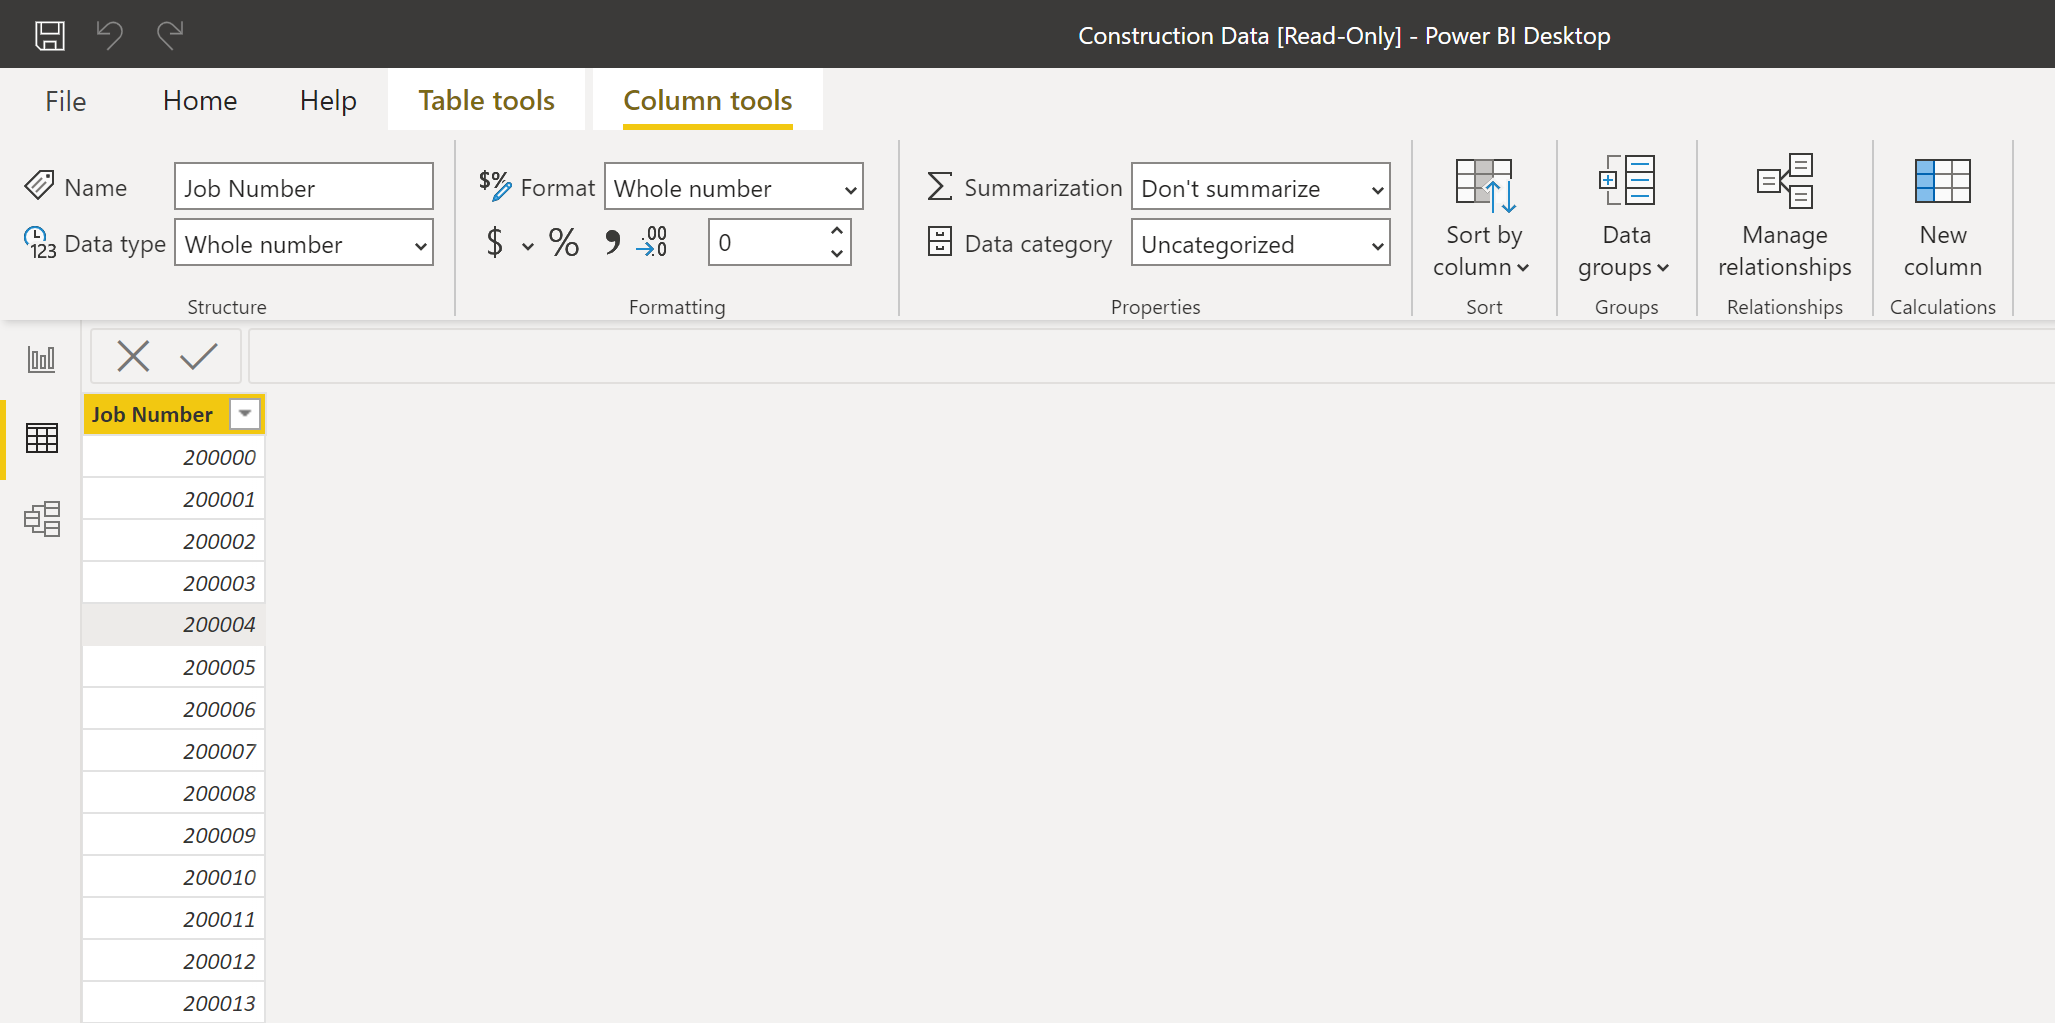Open Sort by column button

coord(1484,218)
